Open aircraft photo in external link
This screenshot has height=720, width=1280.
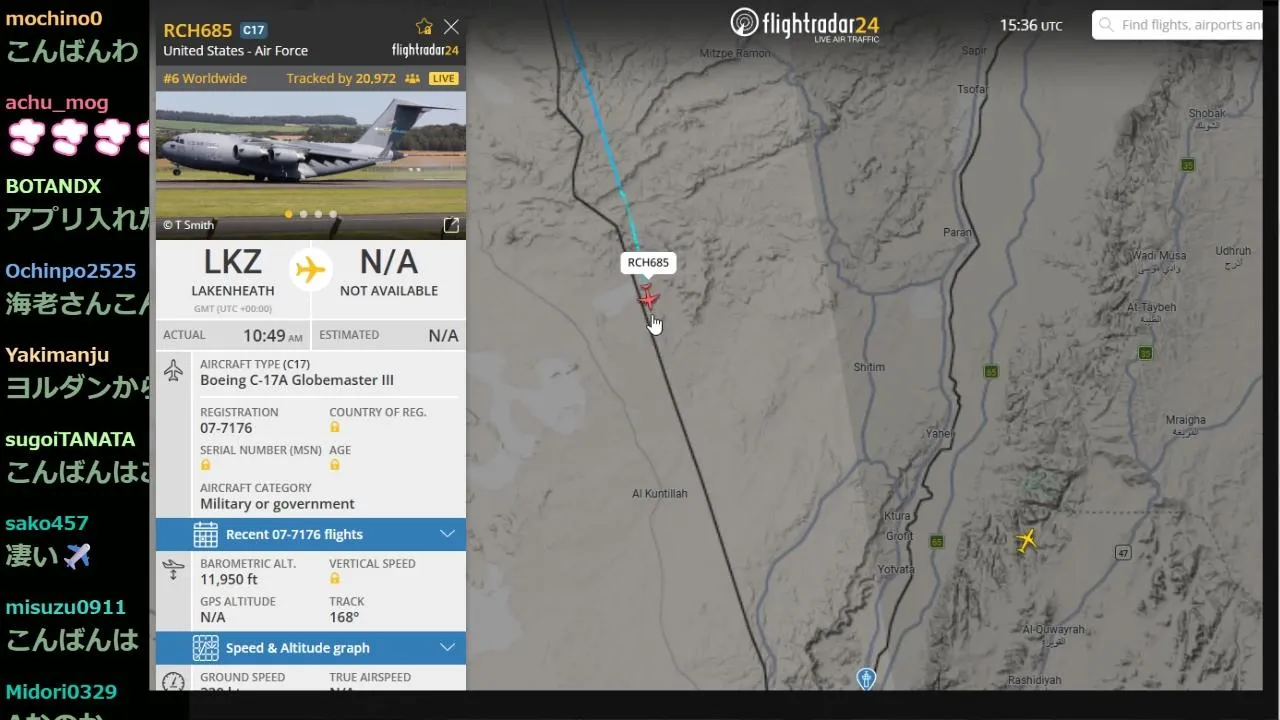click(x=451, y=225)
